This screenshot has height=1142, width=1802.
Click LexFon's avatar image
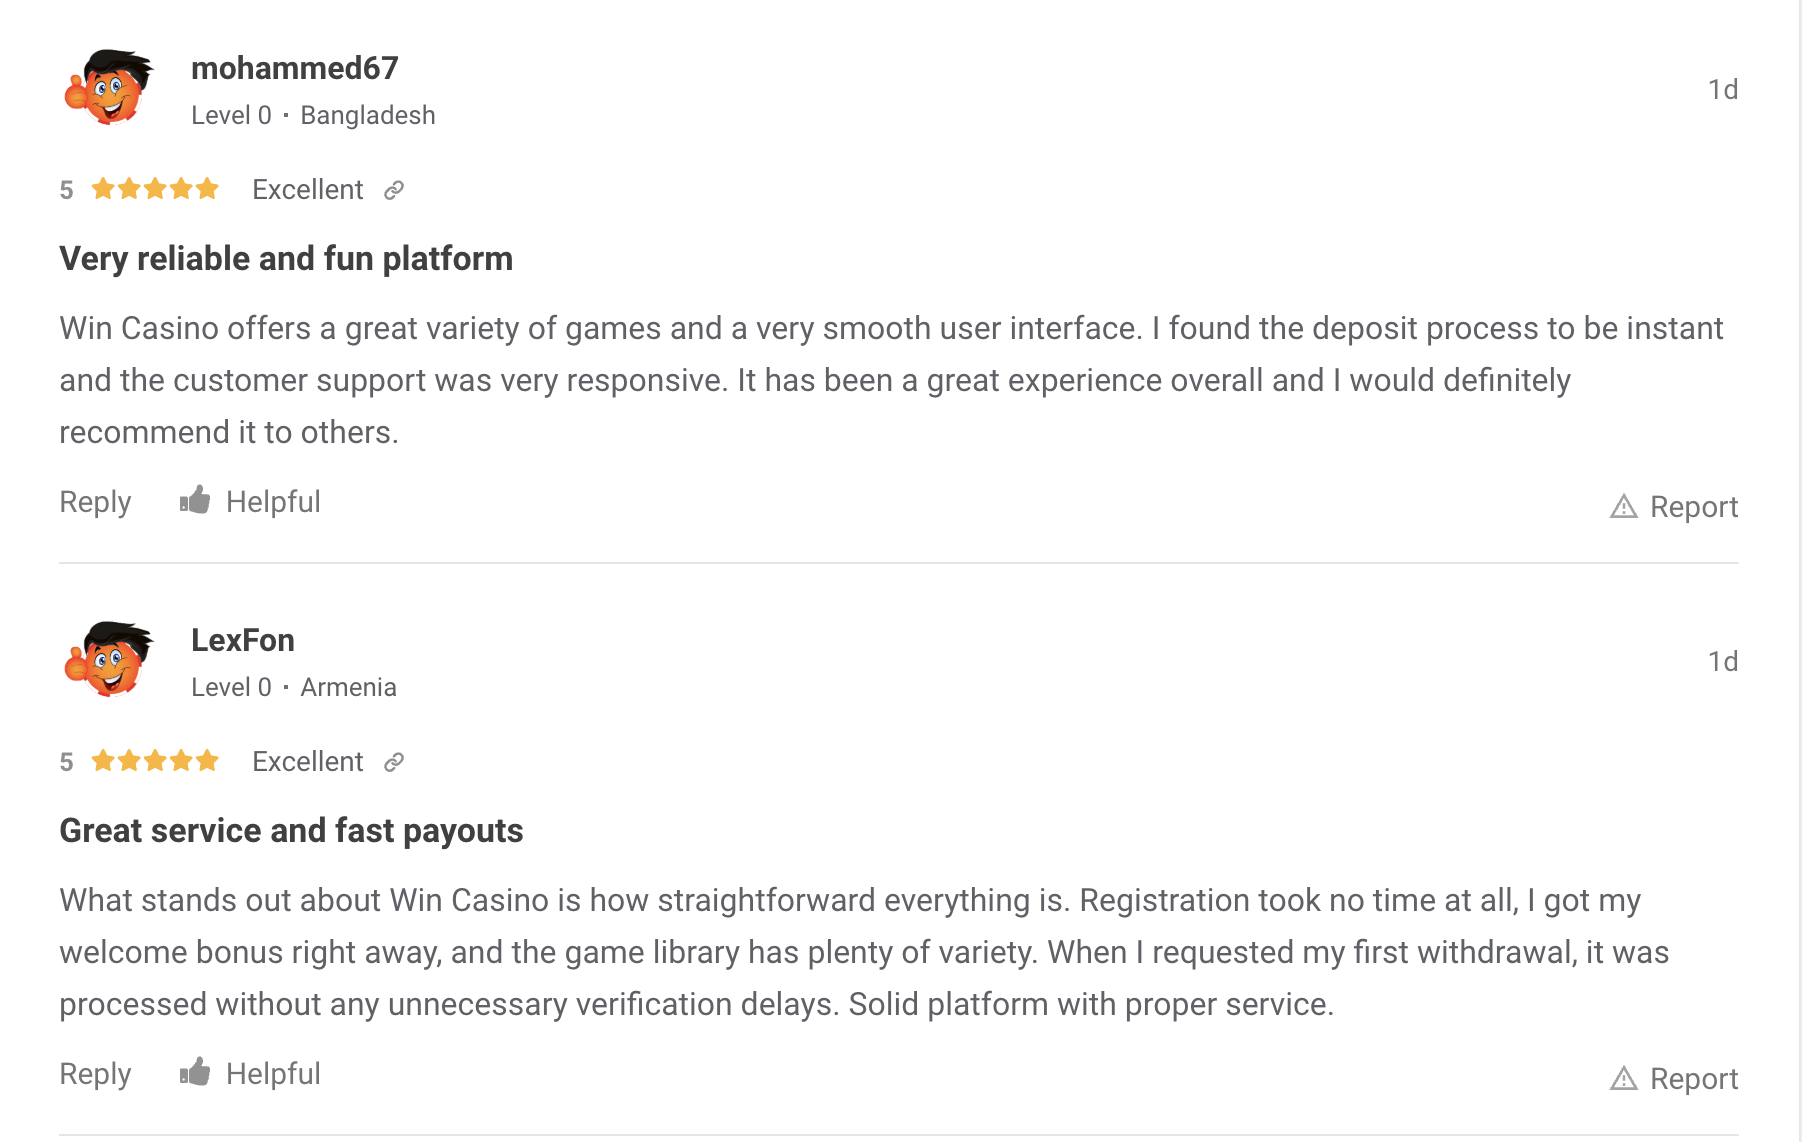(x=110, y=659)
